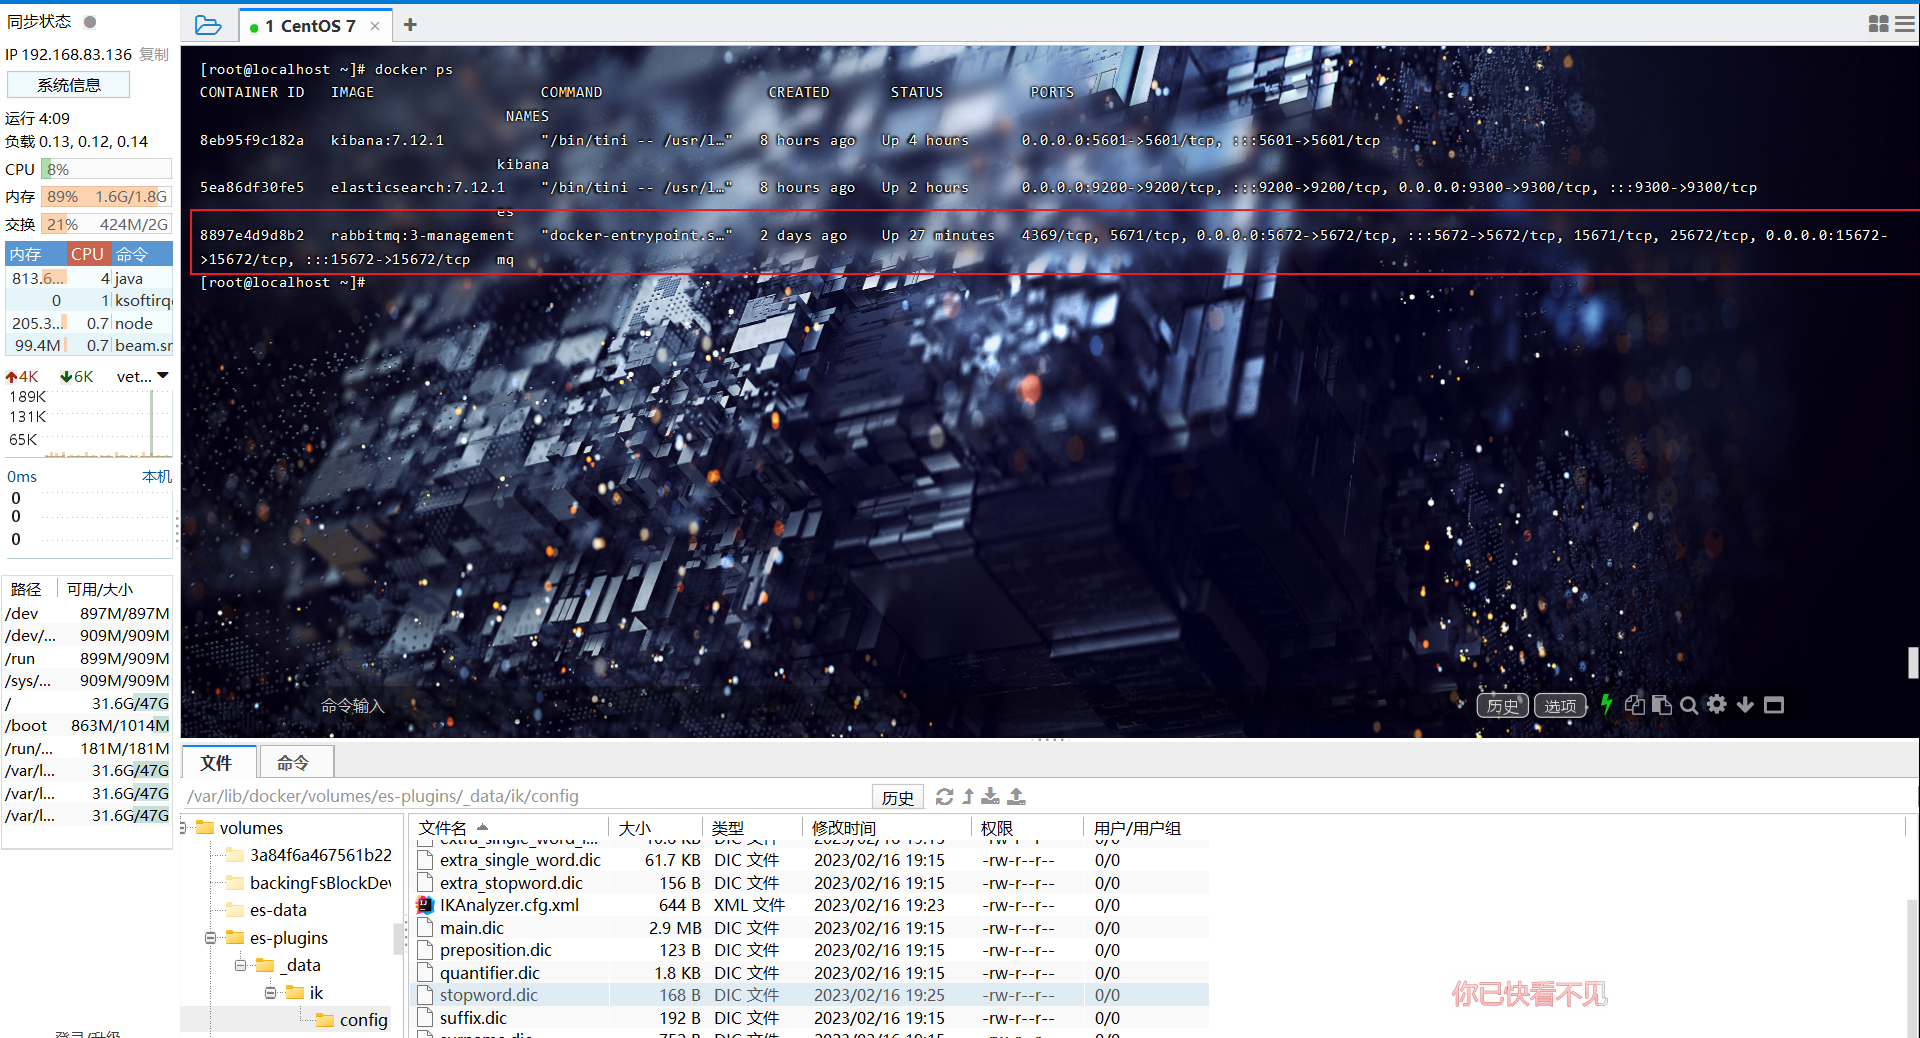Image resolution: width=1920 pixels, height=1038 pixels.
Task: Switch to grid layout view icon
Action: coord(1878,24)
